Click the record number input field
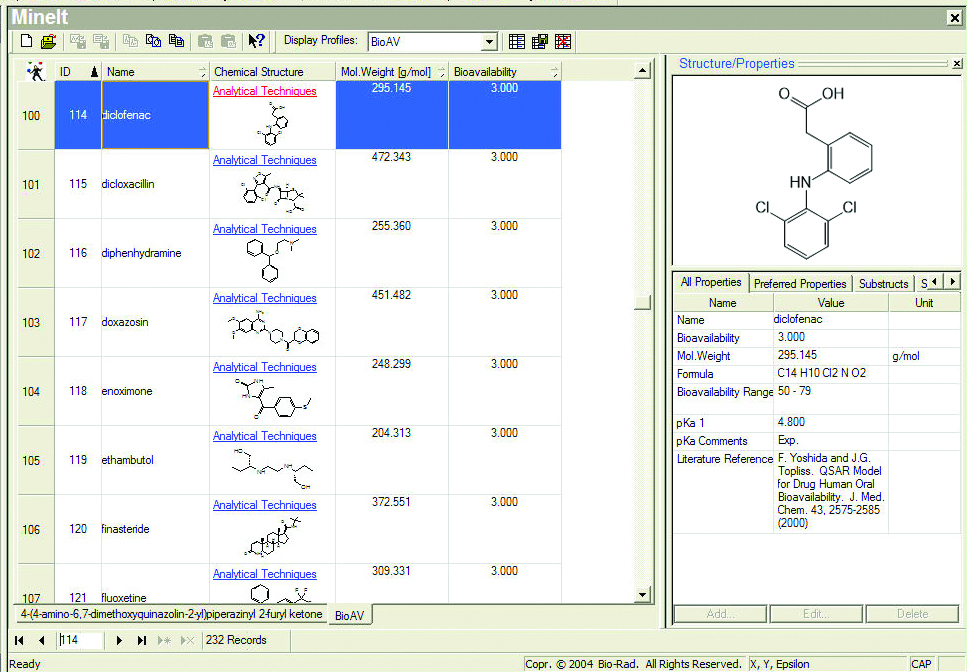The height and width of the screenshot is (672, 967). 81,640
